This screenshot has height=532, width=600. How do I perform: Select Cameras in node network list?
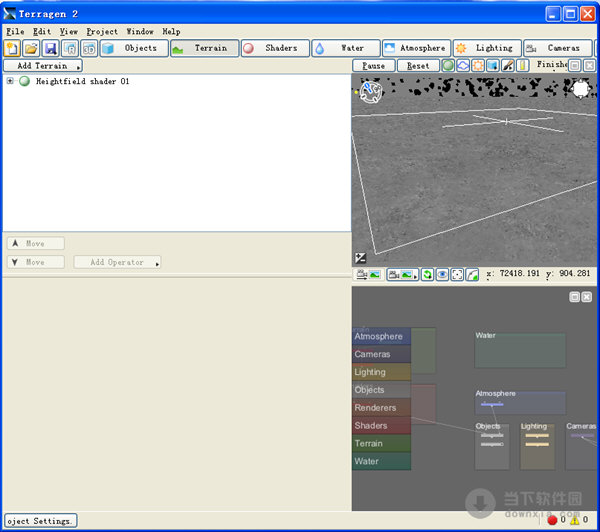tap(382, 354)
